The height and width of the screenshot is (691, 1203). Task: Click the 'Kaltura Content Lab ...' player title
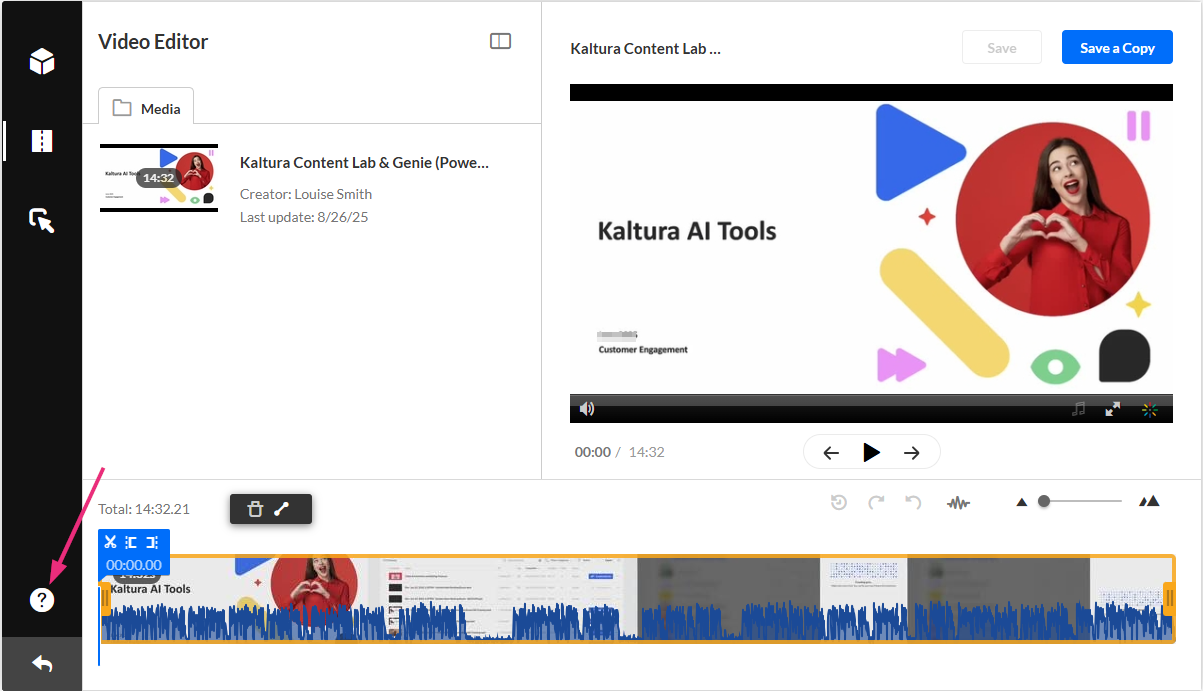645,48
